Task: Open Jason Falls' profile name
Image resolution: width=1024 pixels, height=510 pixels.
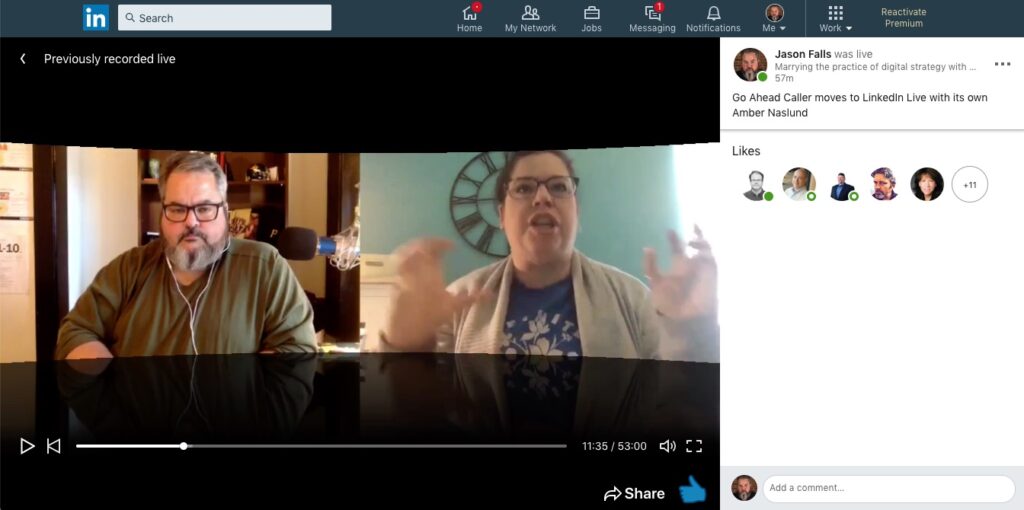Action: pyautogui.click(x=803, y=54)
